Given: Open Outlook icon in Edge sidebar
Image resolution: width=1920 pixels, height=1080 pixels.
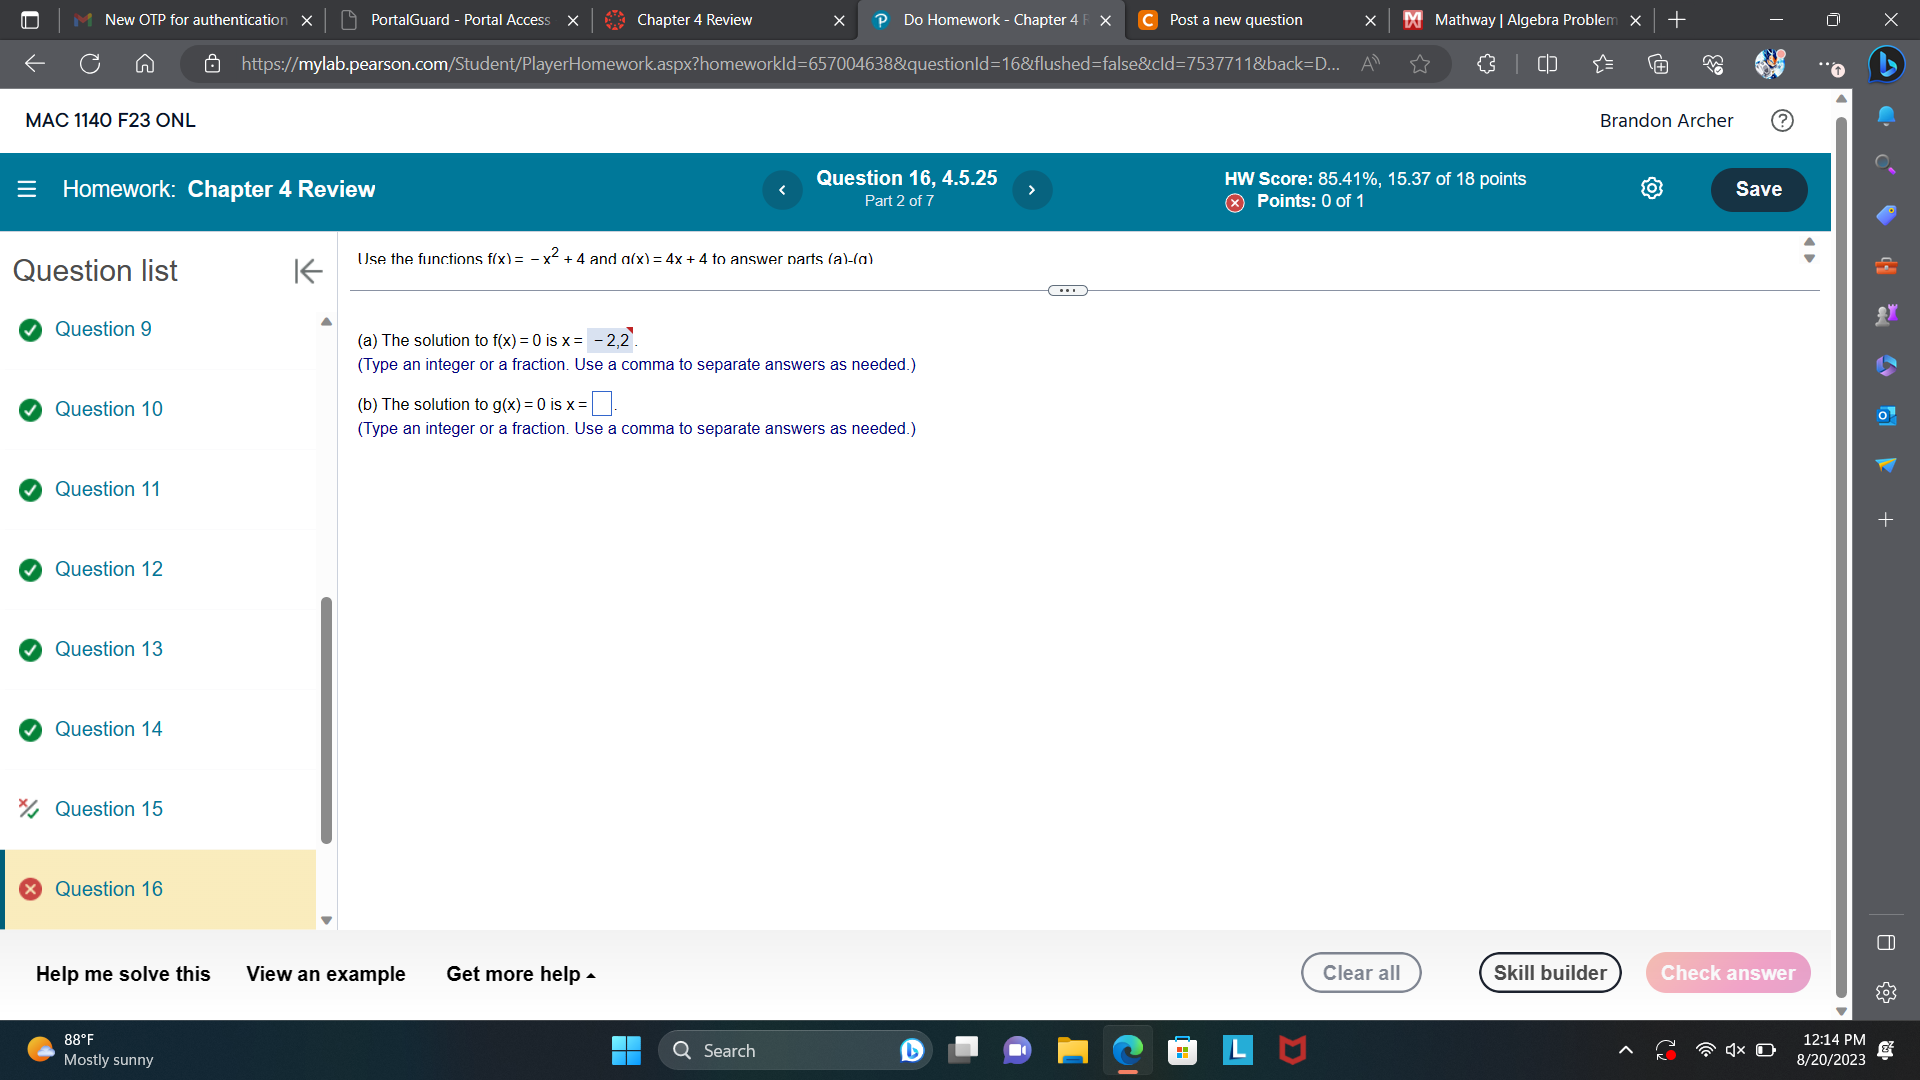Looking at the screenshot, I should tap(1887, 415).
